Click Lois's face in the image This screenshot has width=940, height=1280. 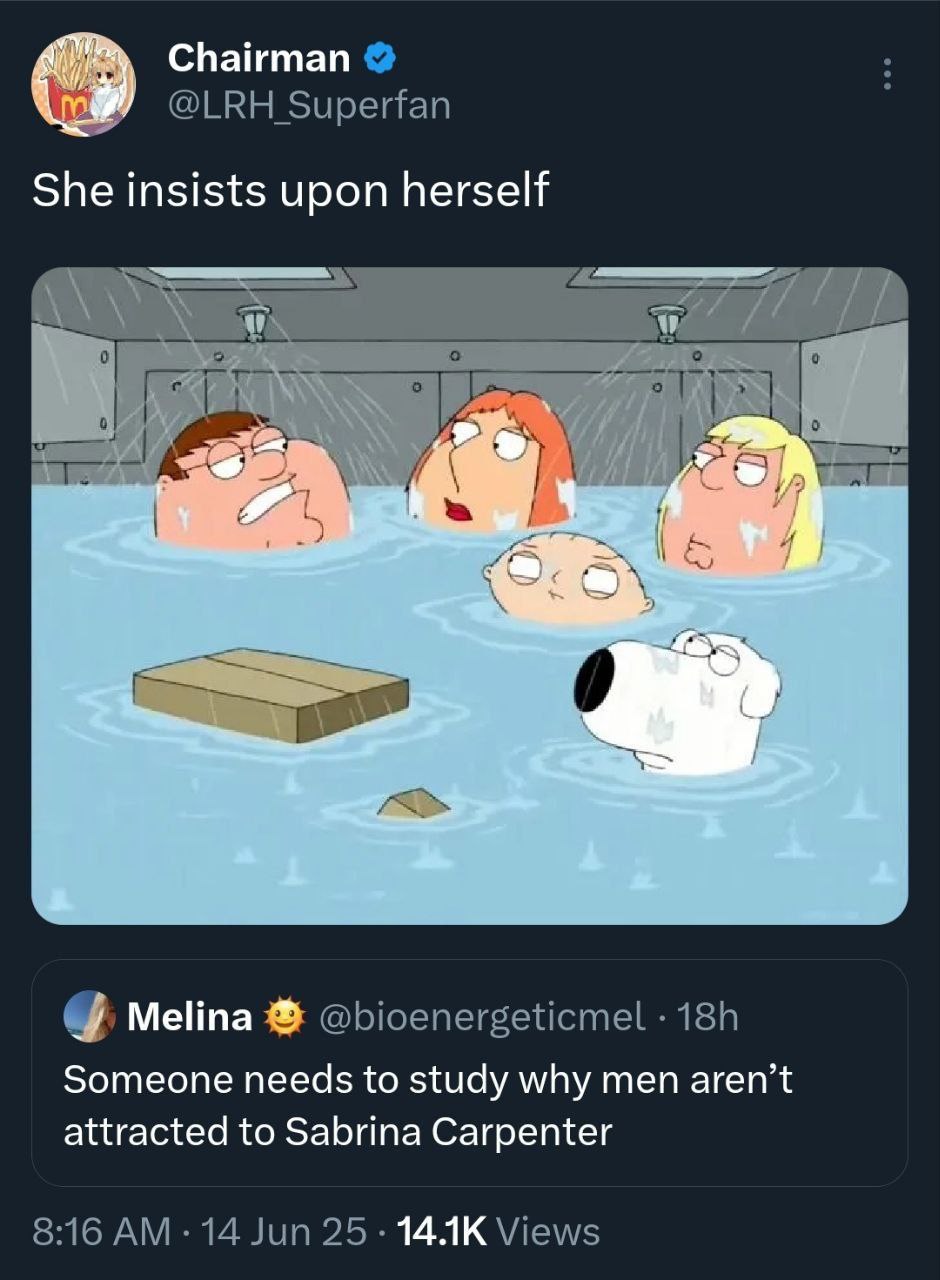pyautogui.click(x=490, y=463)
